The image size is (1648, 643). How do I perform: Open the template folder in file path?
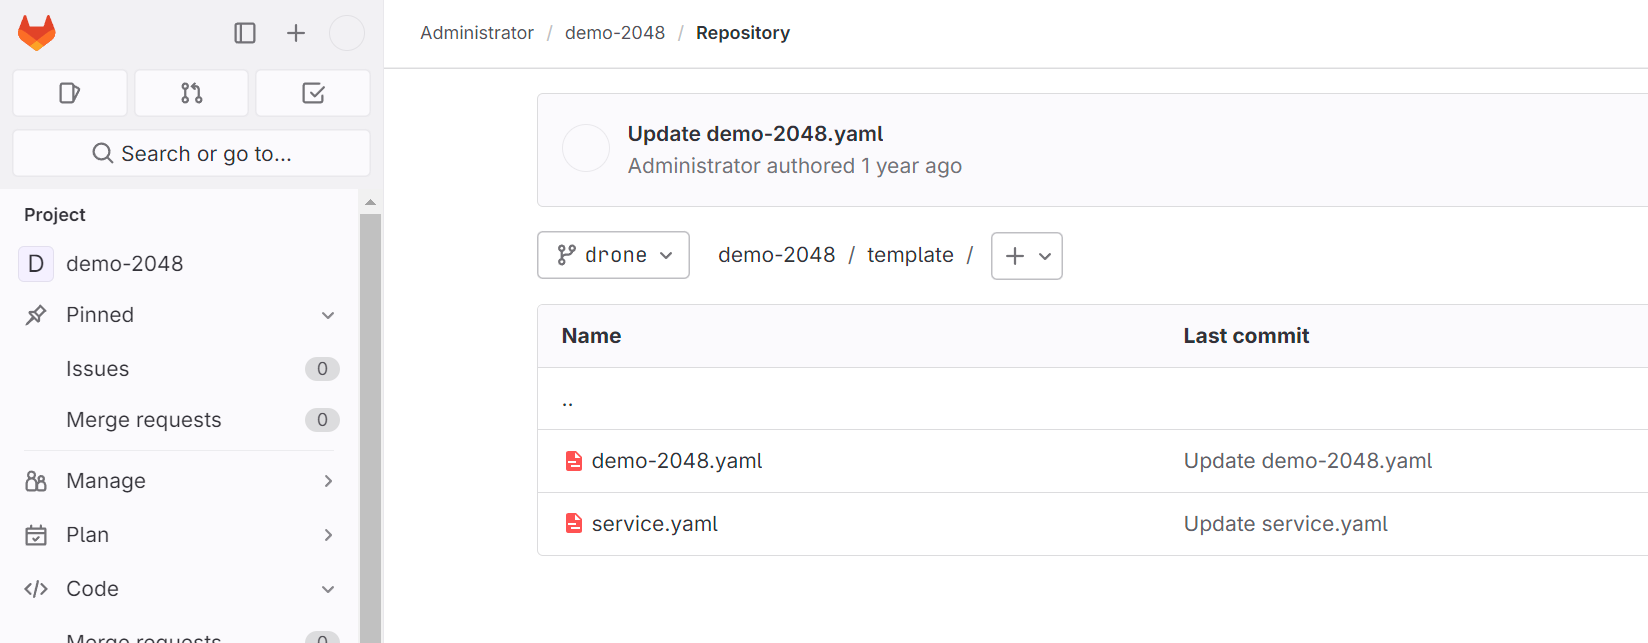point(910,255)
